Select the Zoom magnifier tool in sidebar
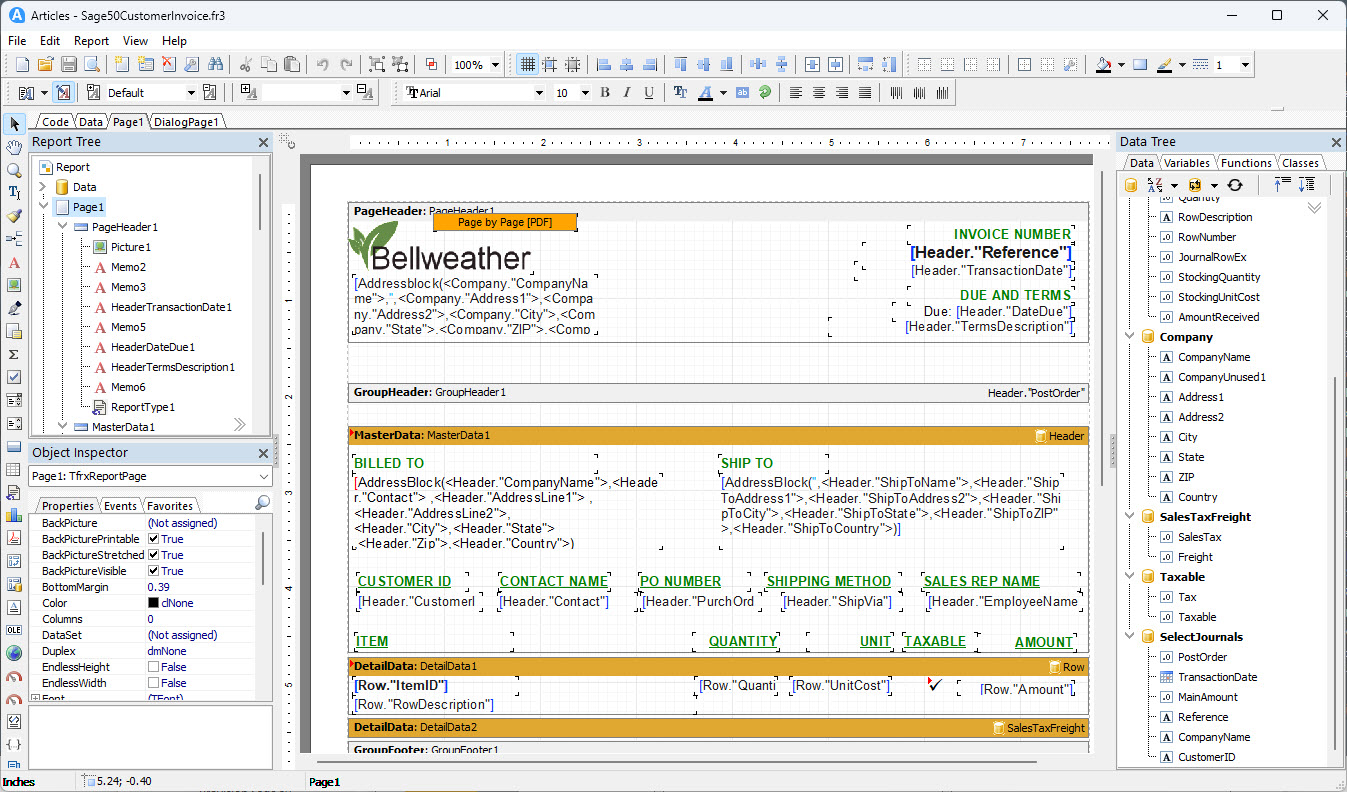Screen dimensions: 1347x792 pyautogui.click(x=14, y=170)
